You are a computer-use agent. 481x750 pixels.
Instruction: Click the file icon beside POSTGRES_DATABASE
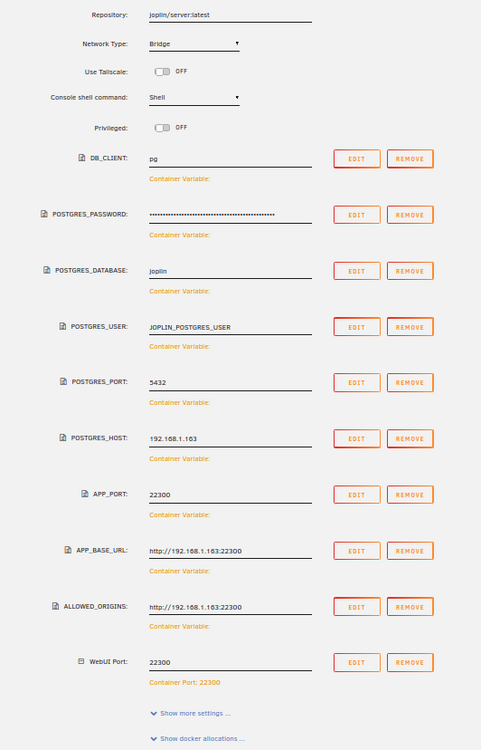tap(47, 270)
